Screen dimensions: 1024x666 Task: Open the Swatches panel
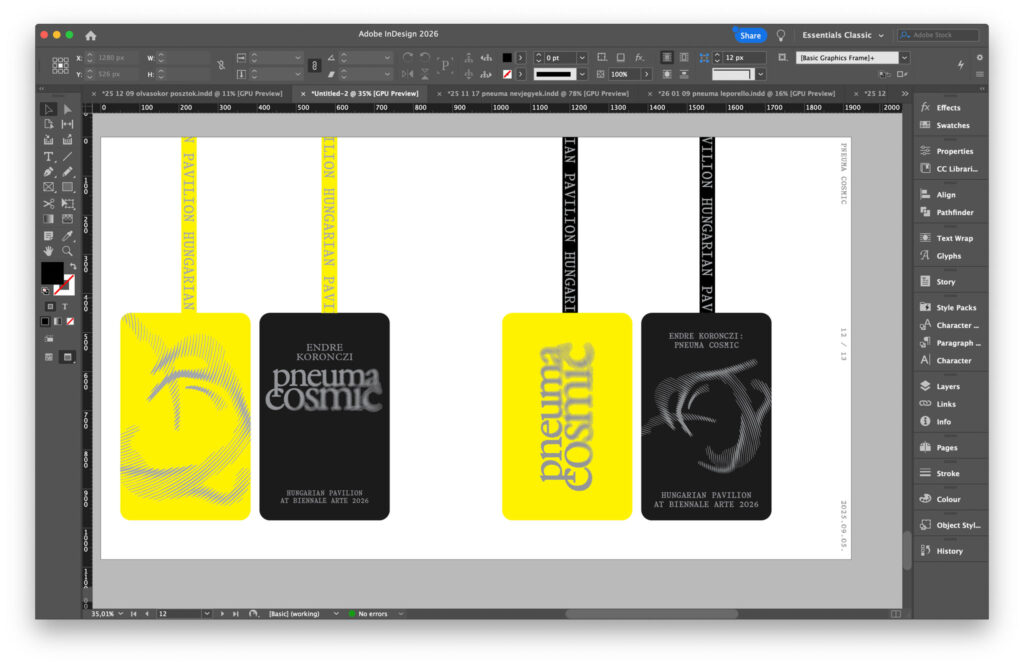(x=951, y=125)
